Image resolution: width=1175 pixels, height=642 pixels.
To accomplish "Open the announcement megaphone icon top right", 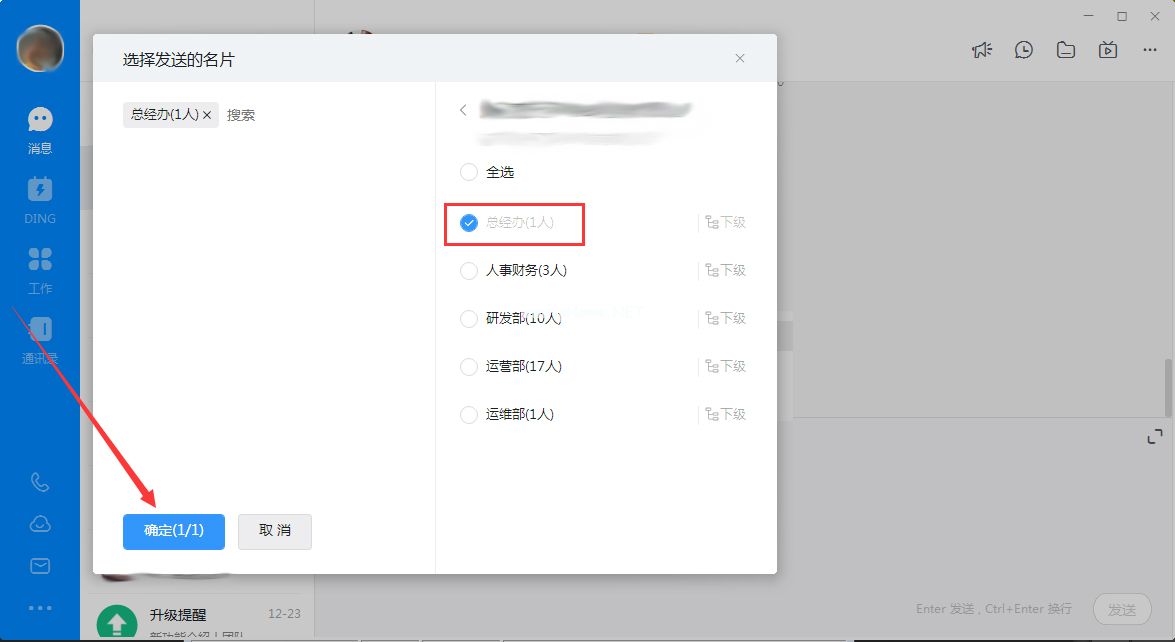I will 981,48.
